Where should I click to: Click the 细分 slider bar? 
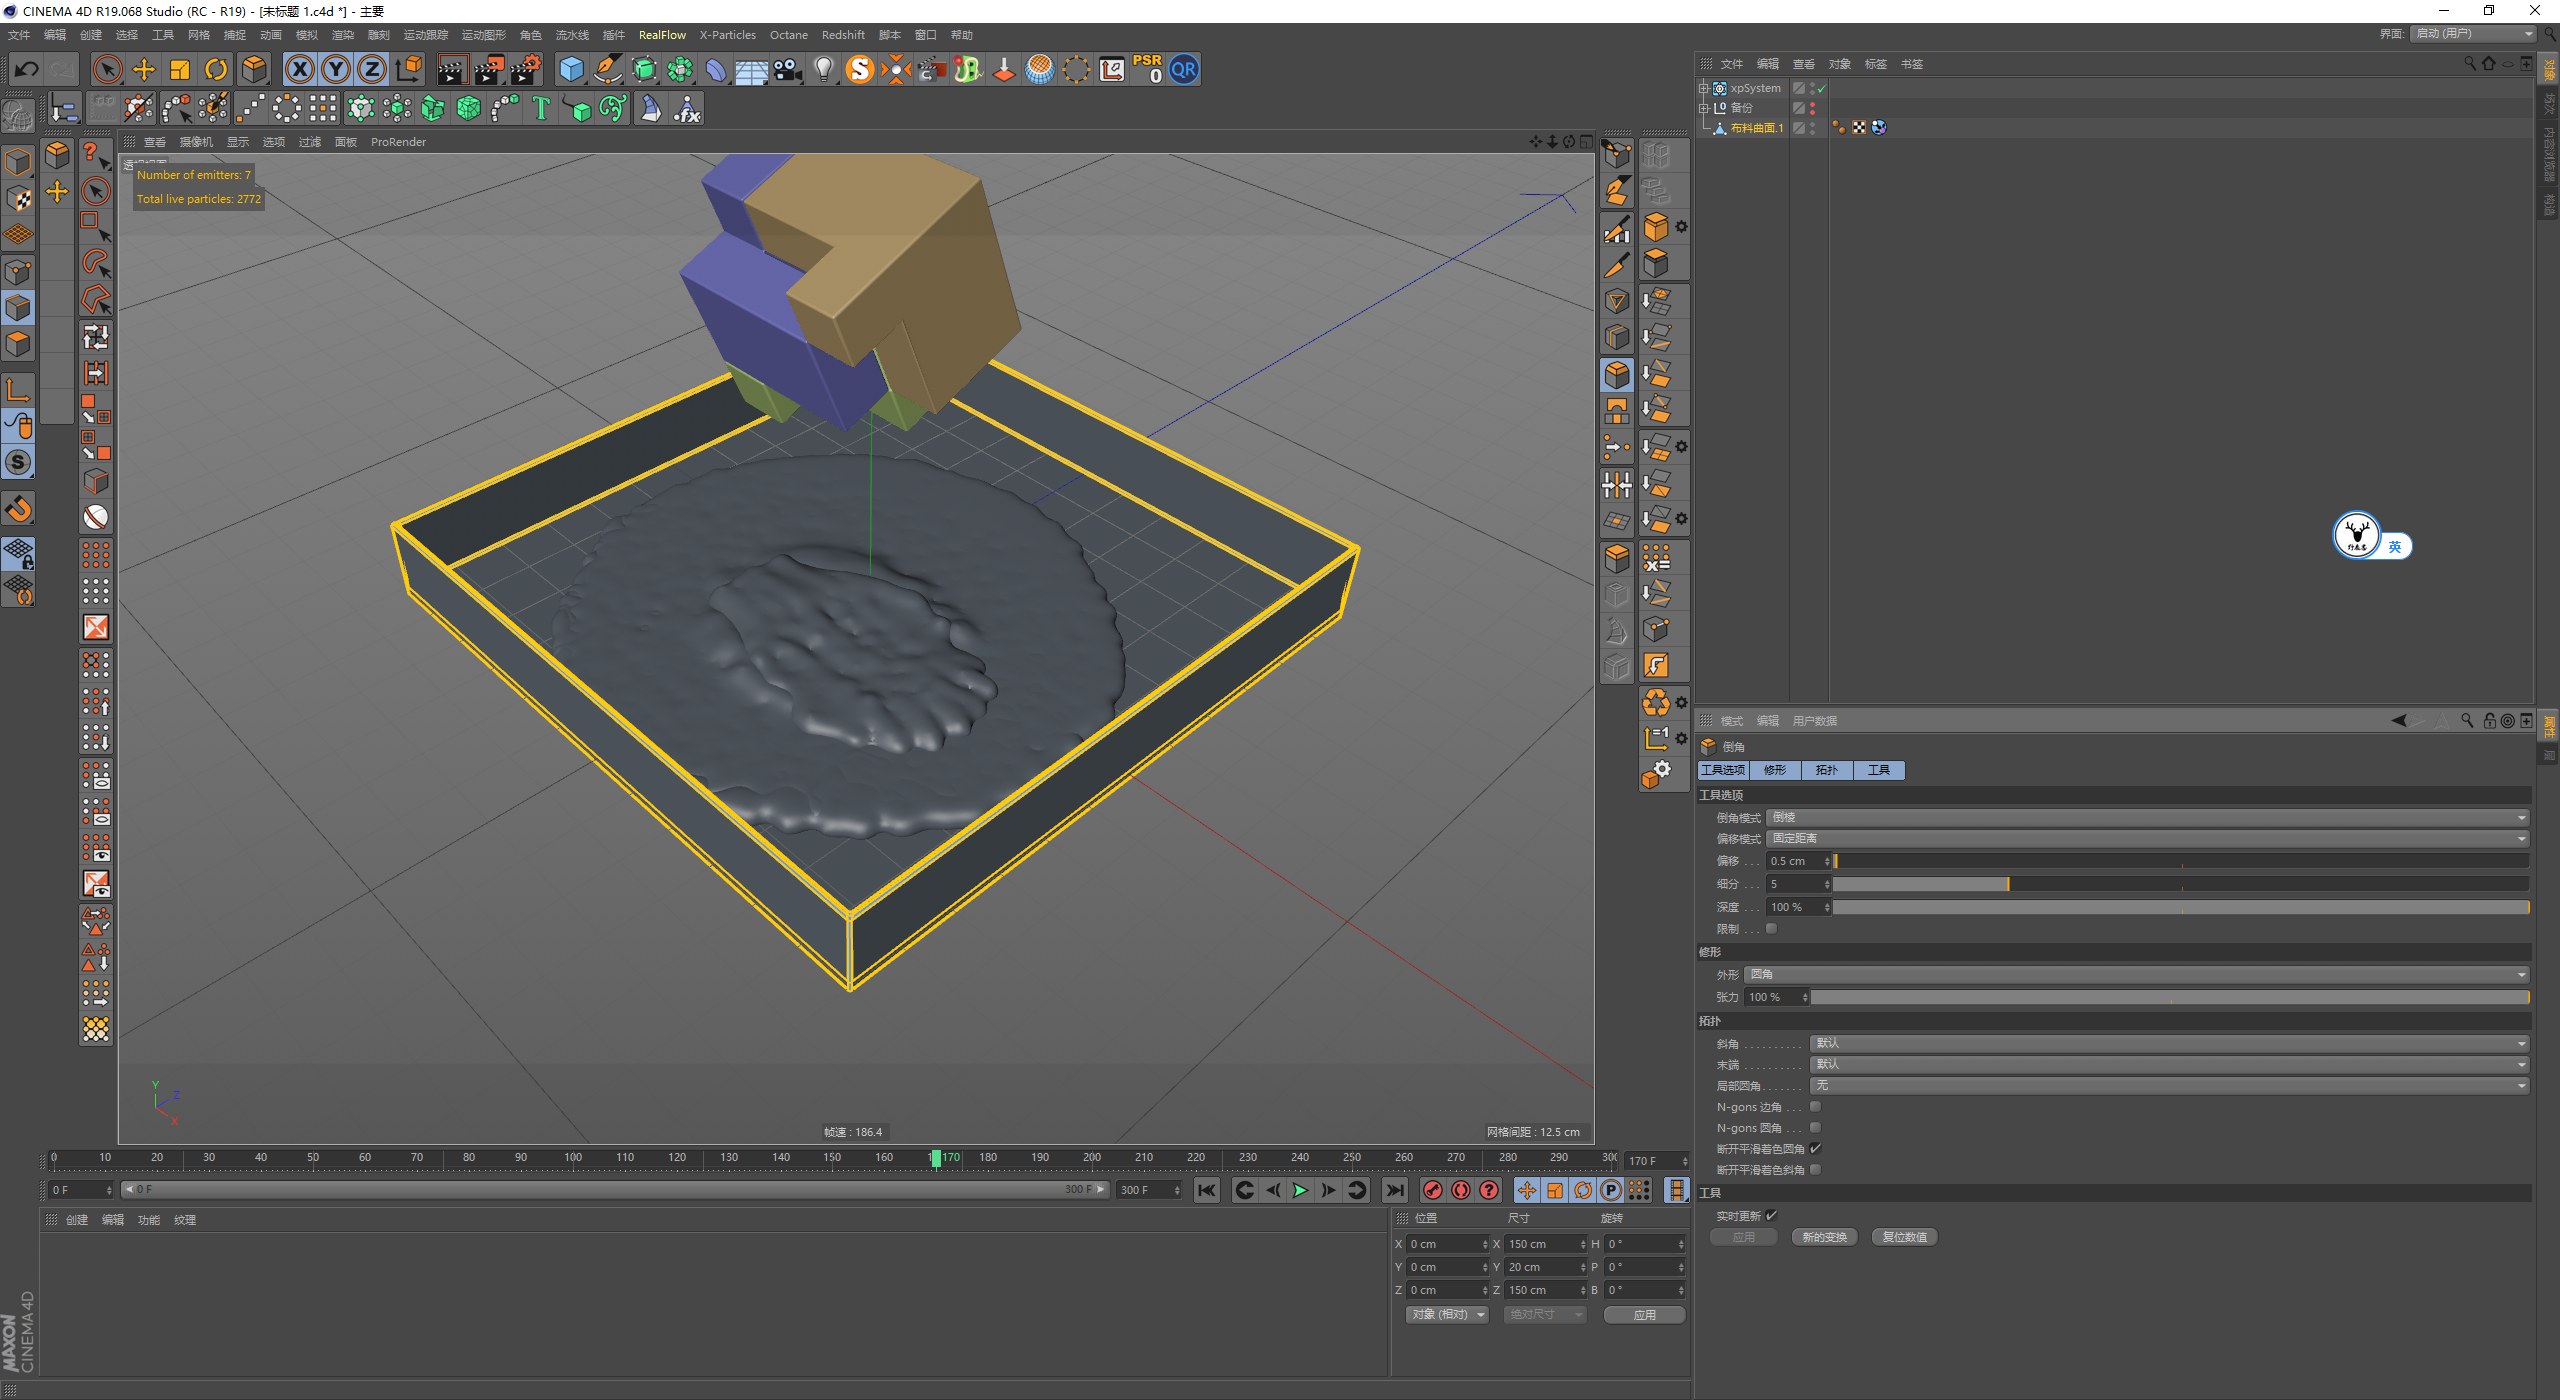2180,884
